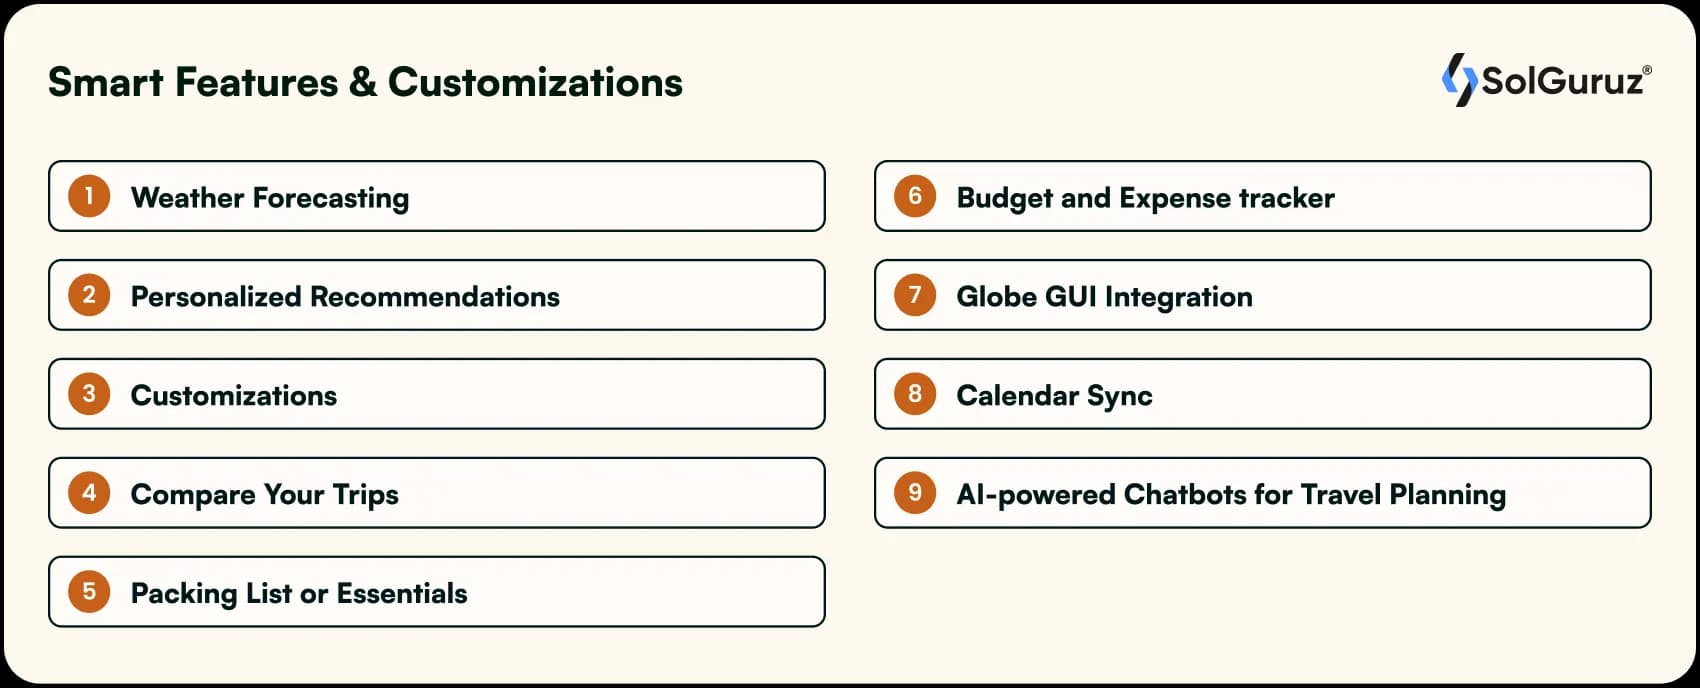This screenshot has width=1700, height=688.
Task: Open the Calendar Sync item
Action: pyautogui.click(x=1054, y=395)
